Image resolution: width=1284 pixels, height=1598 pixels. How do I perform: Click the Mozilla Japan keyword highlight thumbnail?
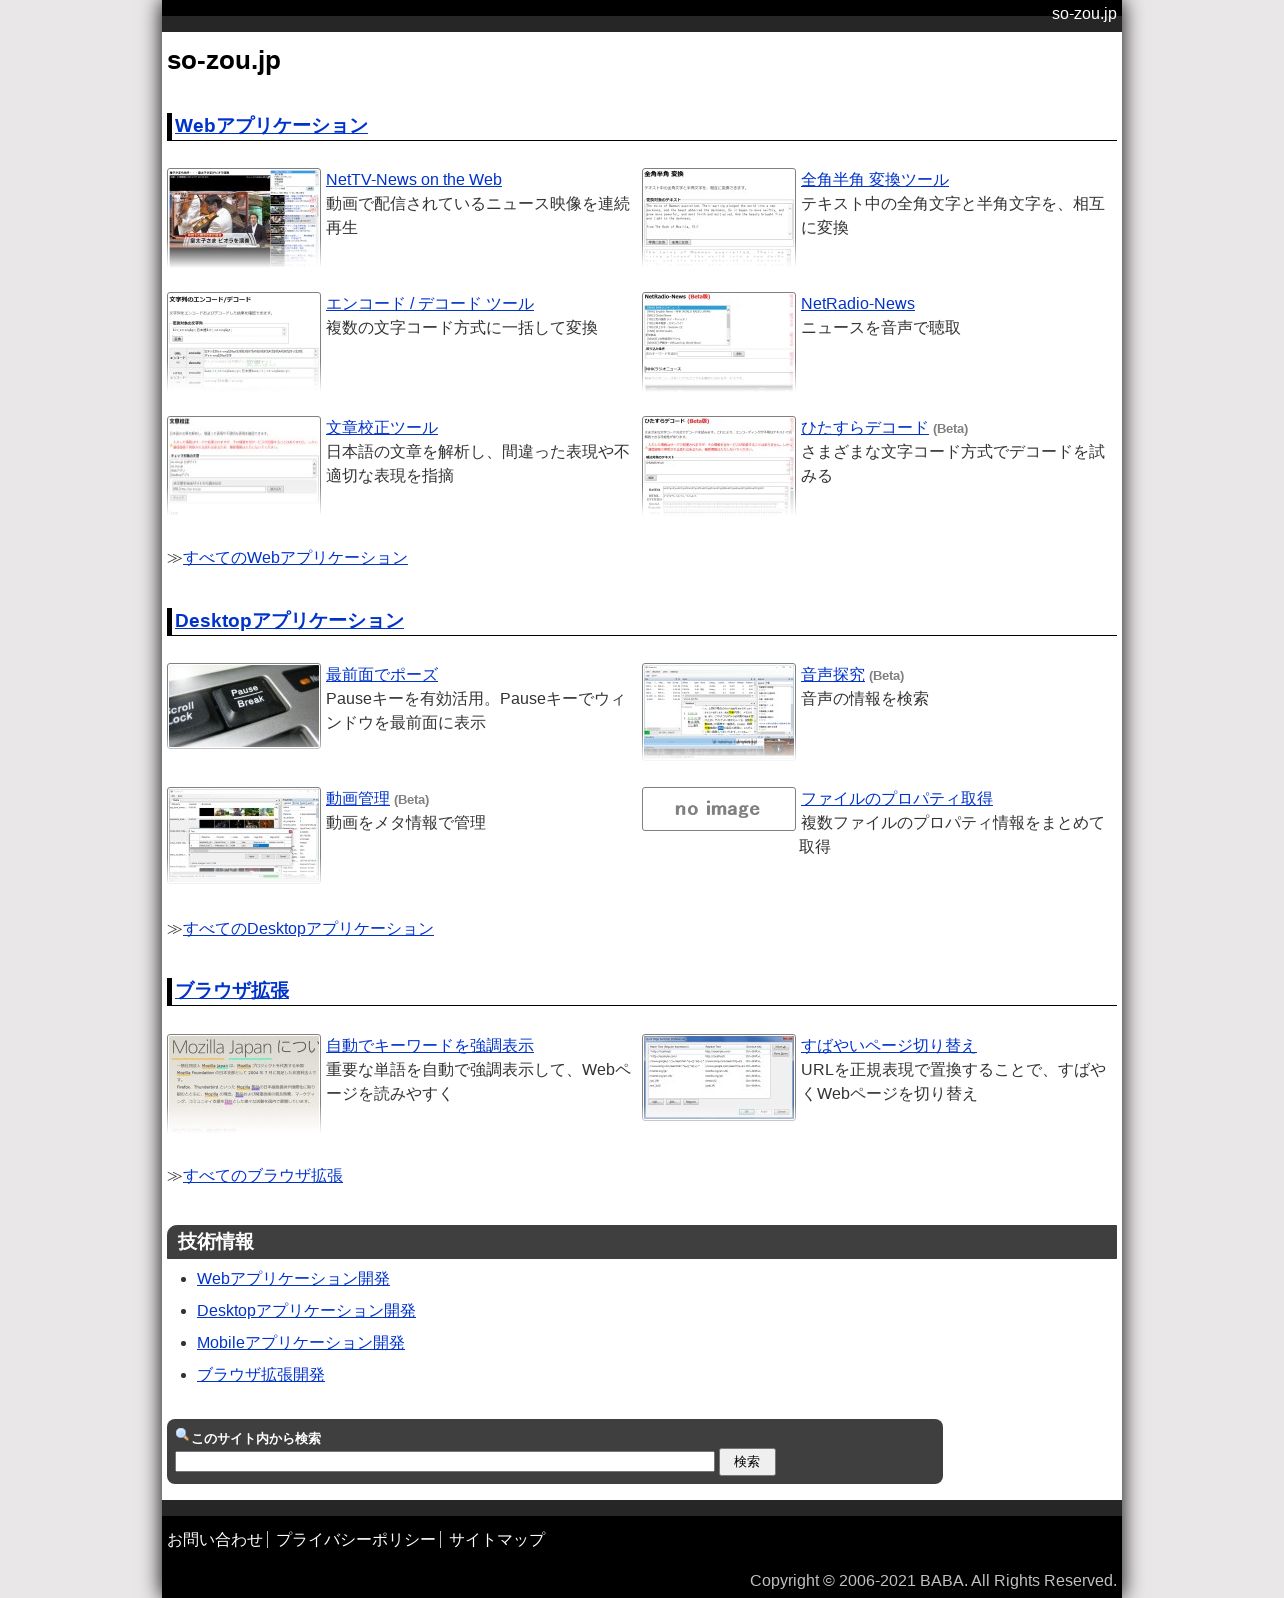pyautogui.click(x=244, y=1083)
